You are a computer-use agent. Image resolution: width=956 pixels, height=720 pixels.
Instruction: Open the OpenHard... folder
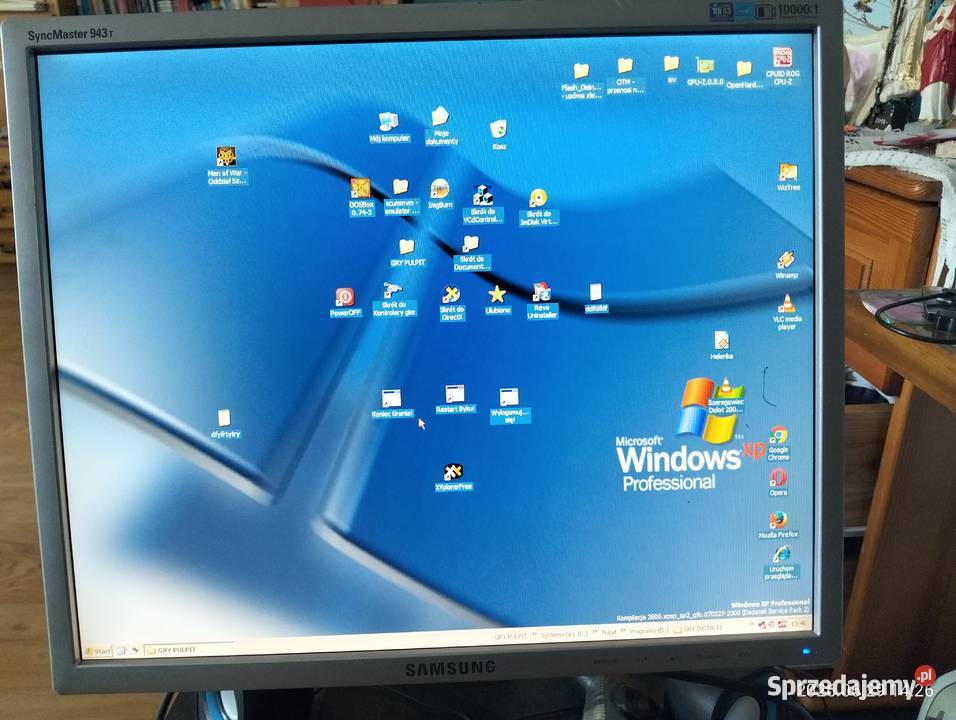point(744,75)
